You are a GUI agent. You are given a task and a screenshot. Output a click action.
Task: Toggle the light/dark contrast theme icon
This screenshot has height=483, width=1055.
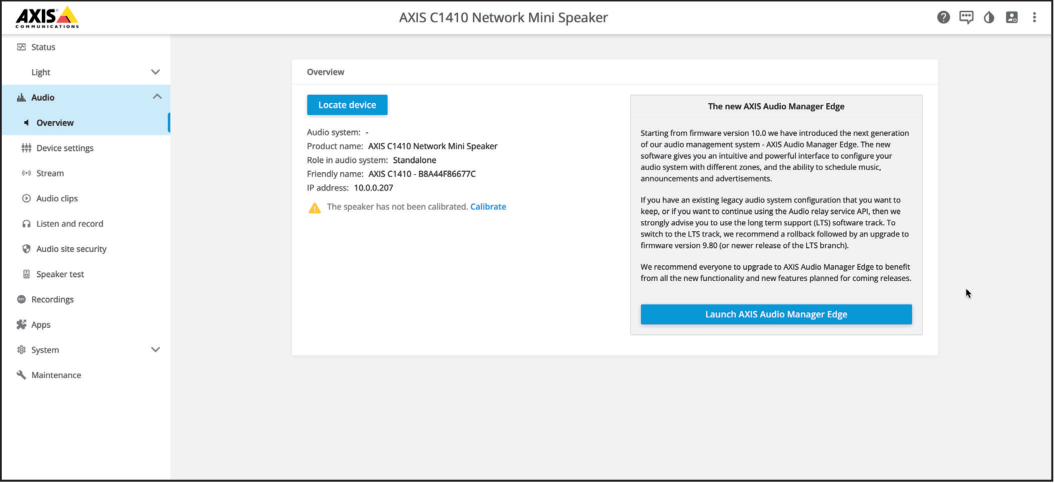(989, 17)
